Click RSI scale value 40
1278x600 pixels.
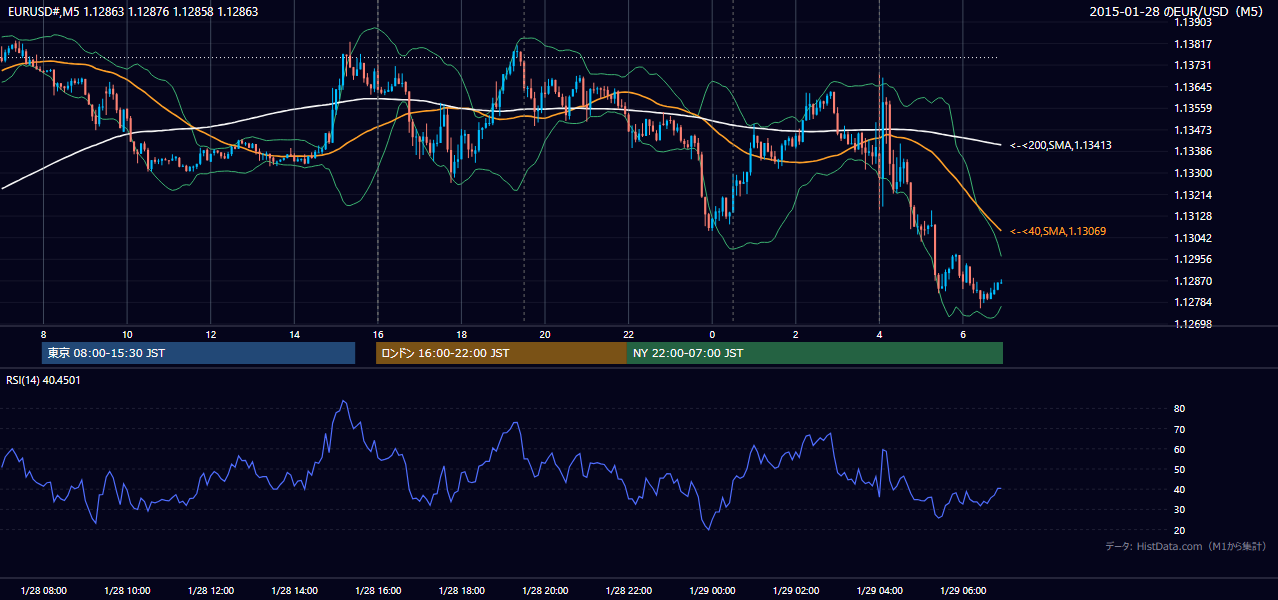1180,490
